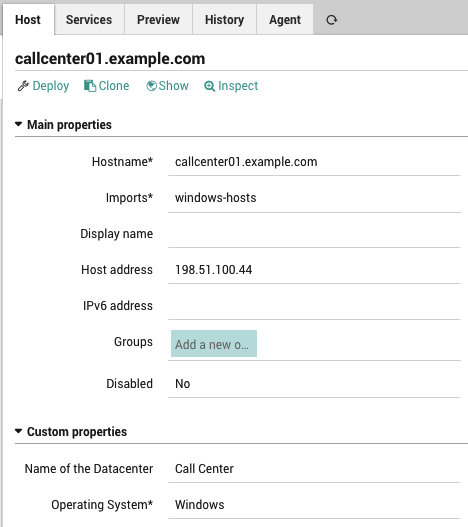The height and width of the screenshot is (527, 468).
Task: Click the Host address label
Action: (x=117, y=270)
